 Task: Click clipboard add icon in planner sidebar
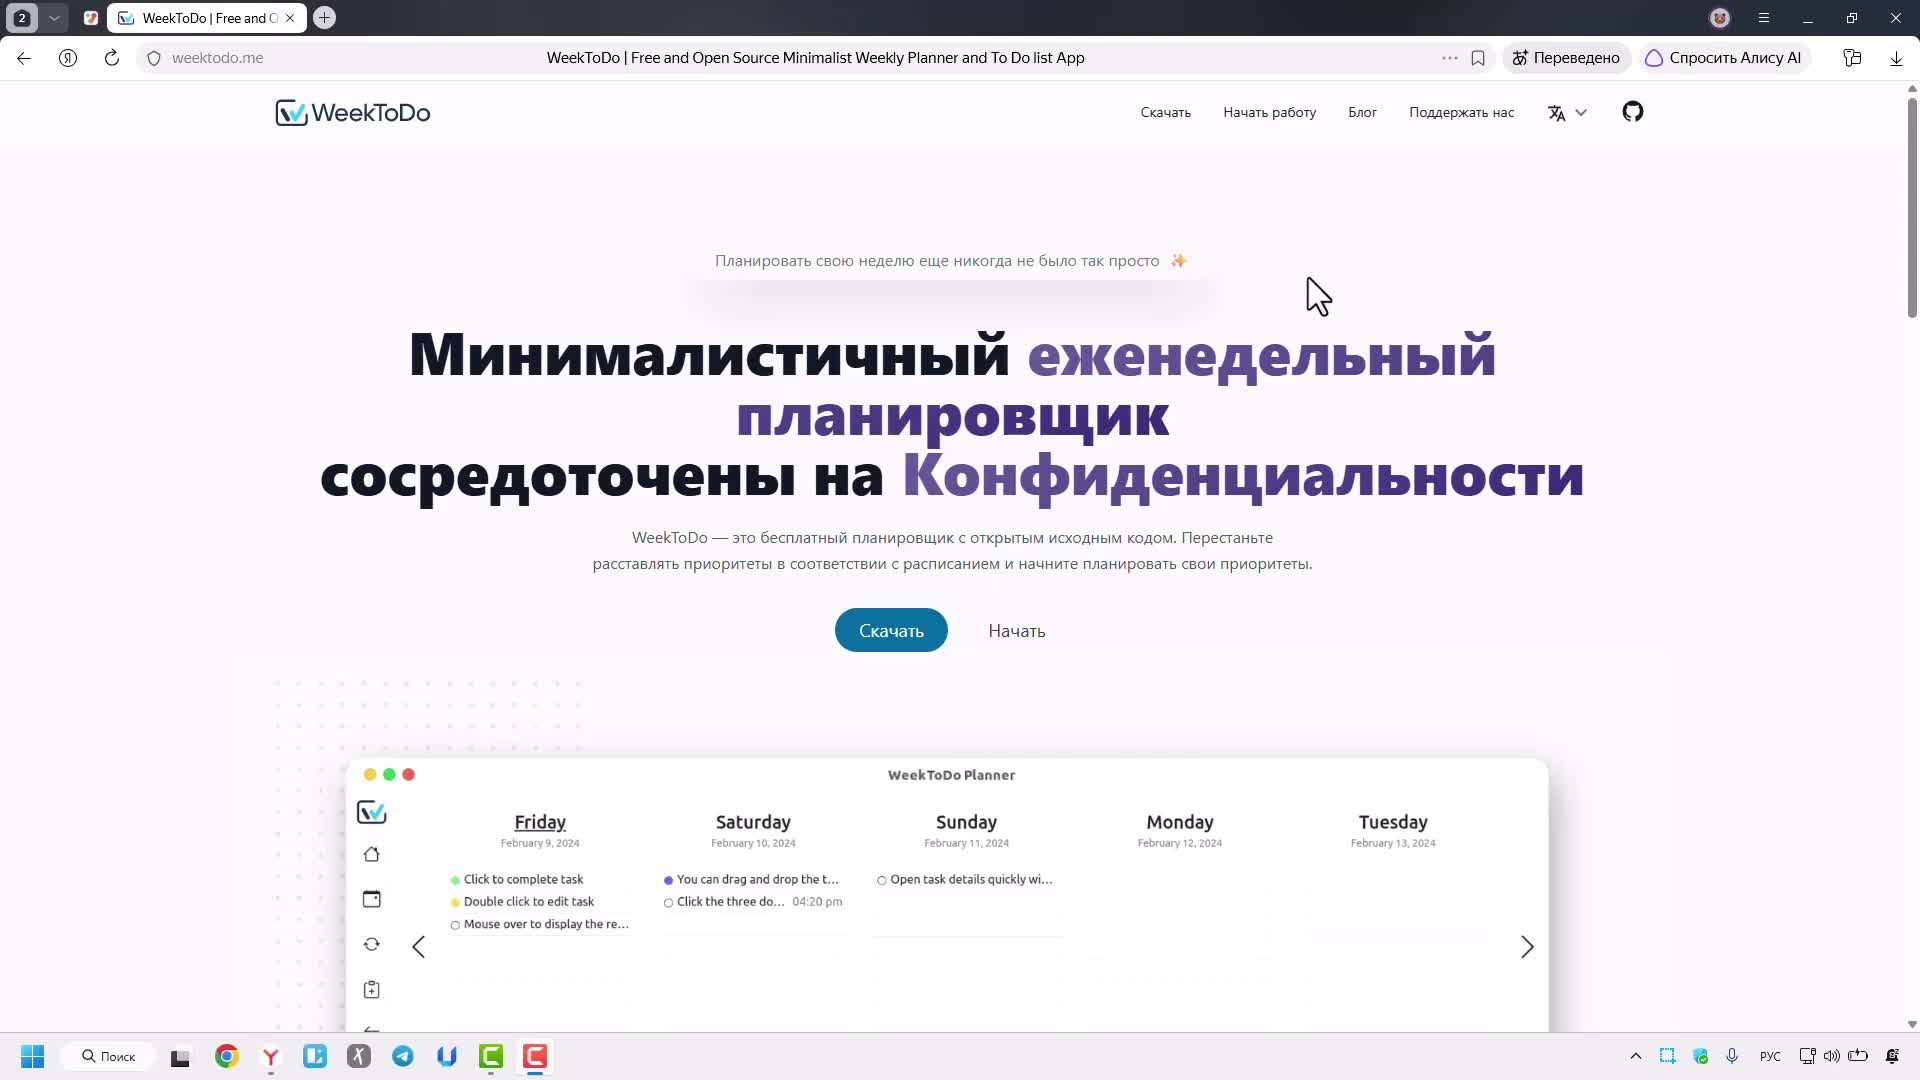point(371,989)
